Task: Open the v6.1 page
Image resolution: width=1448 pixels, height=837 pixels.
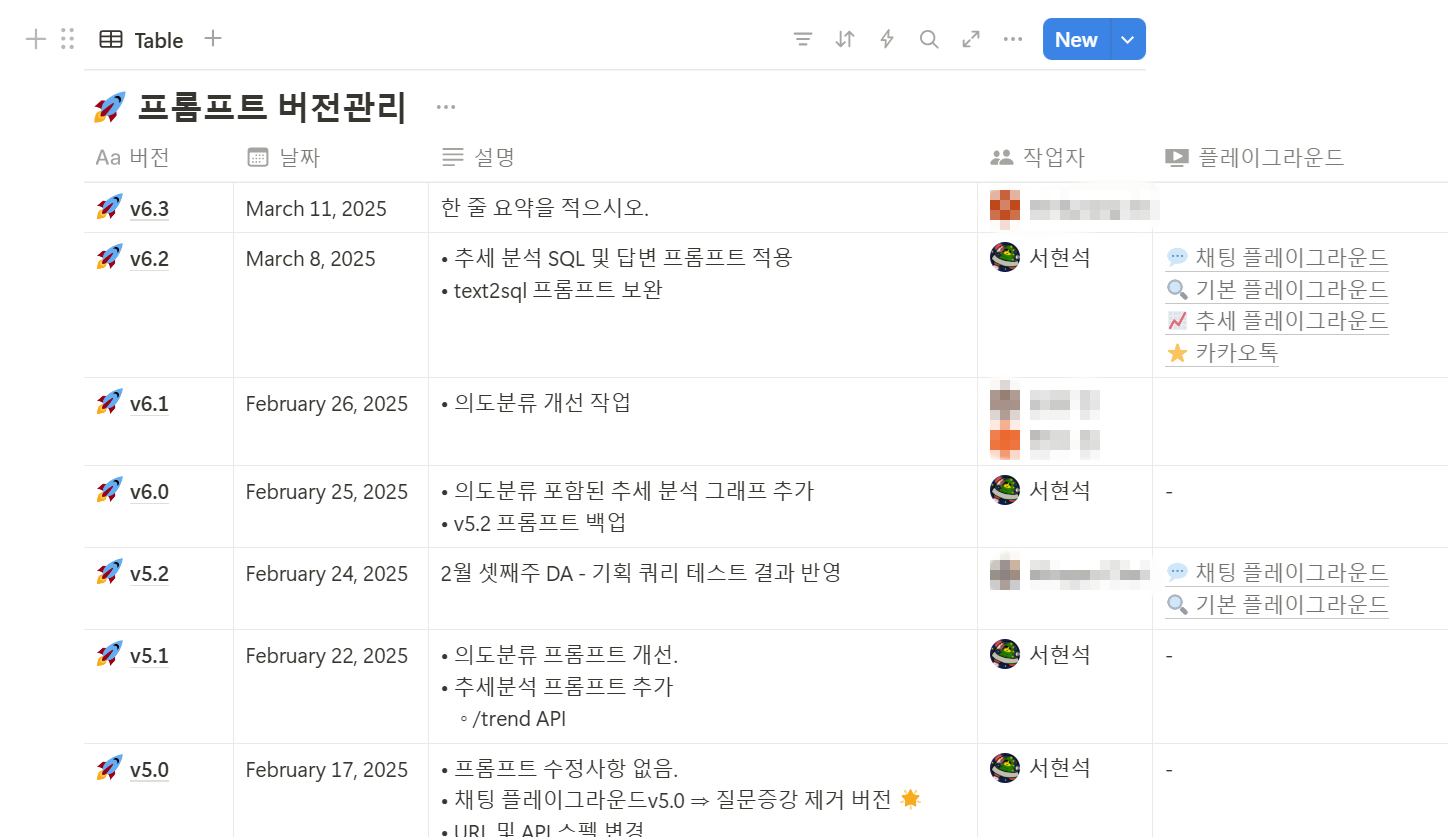Action: tap(149, 404)
